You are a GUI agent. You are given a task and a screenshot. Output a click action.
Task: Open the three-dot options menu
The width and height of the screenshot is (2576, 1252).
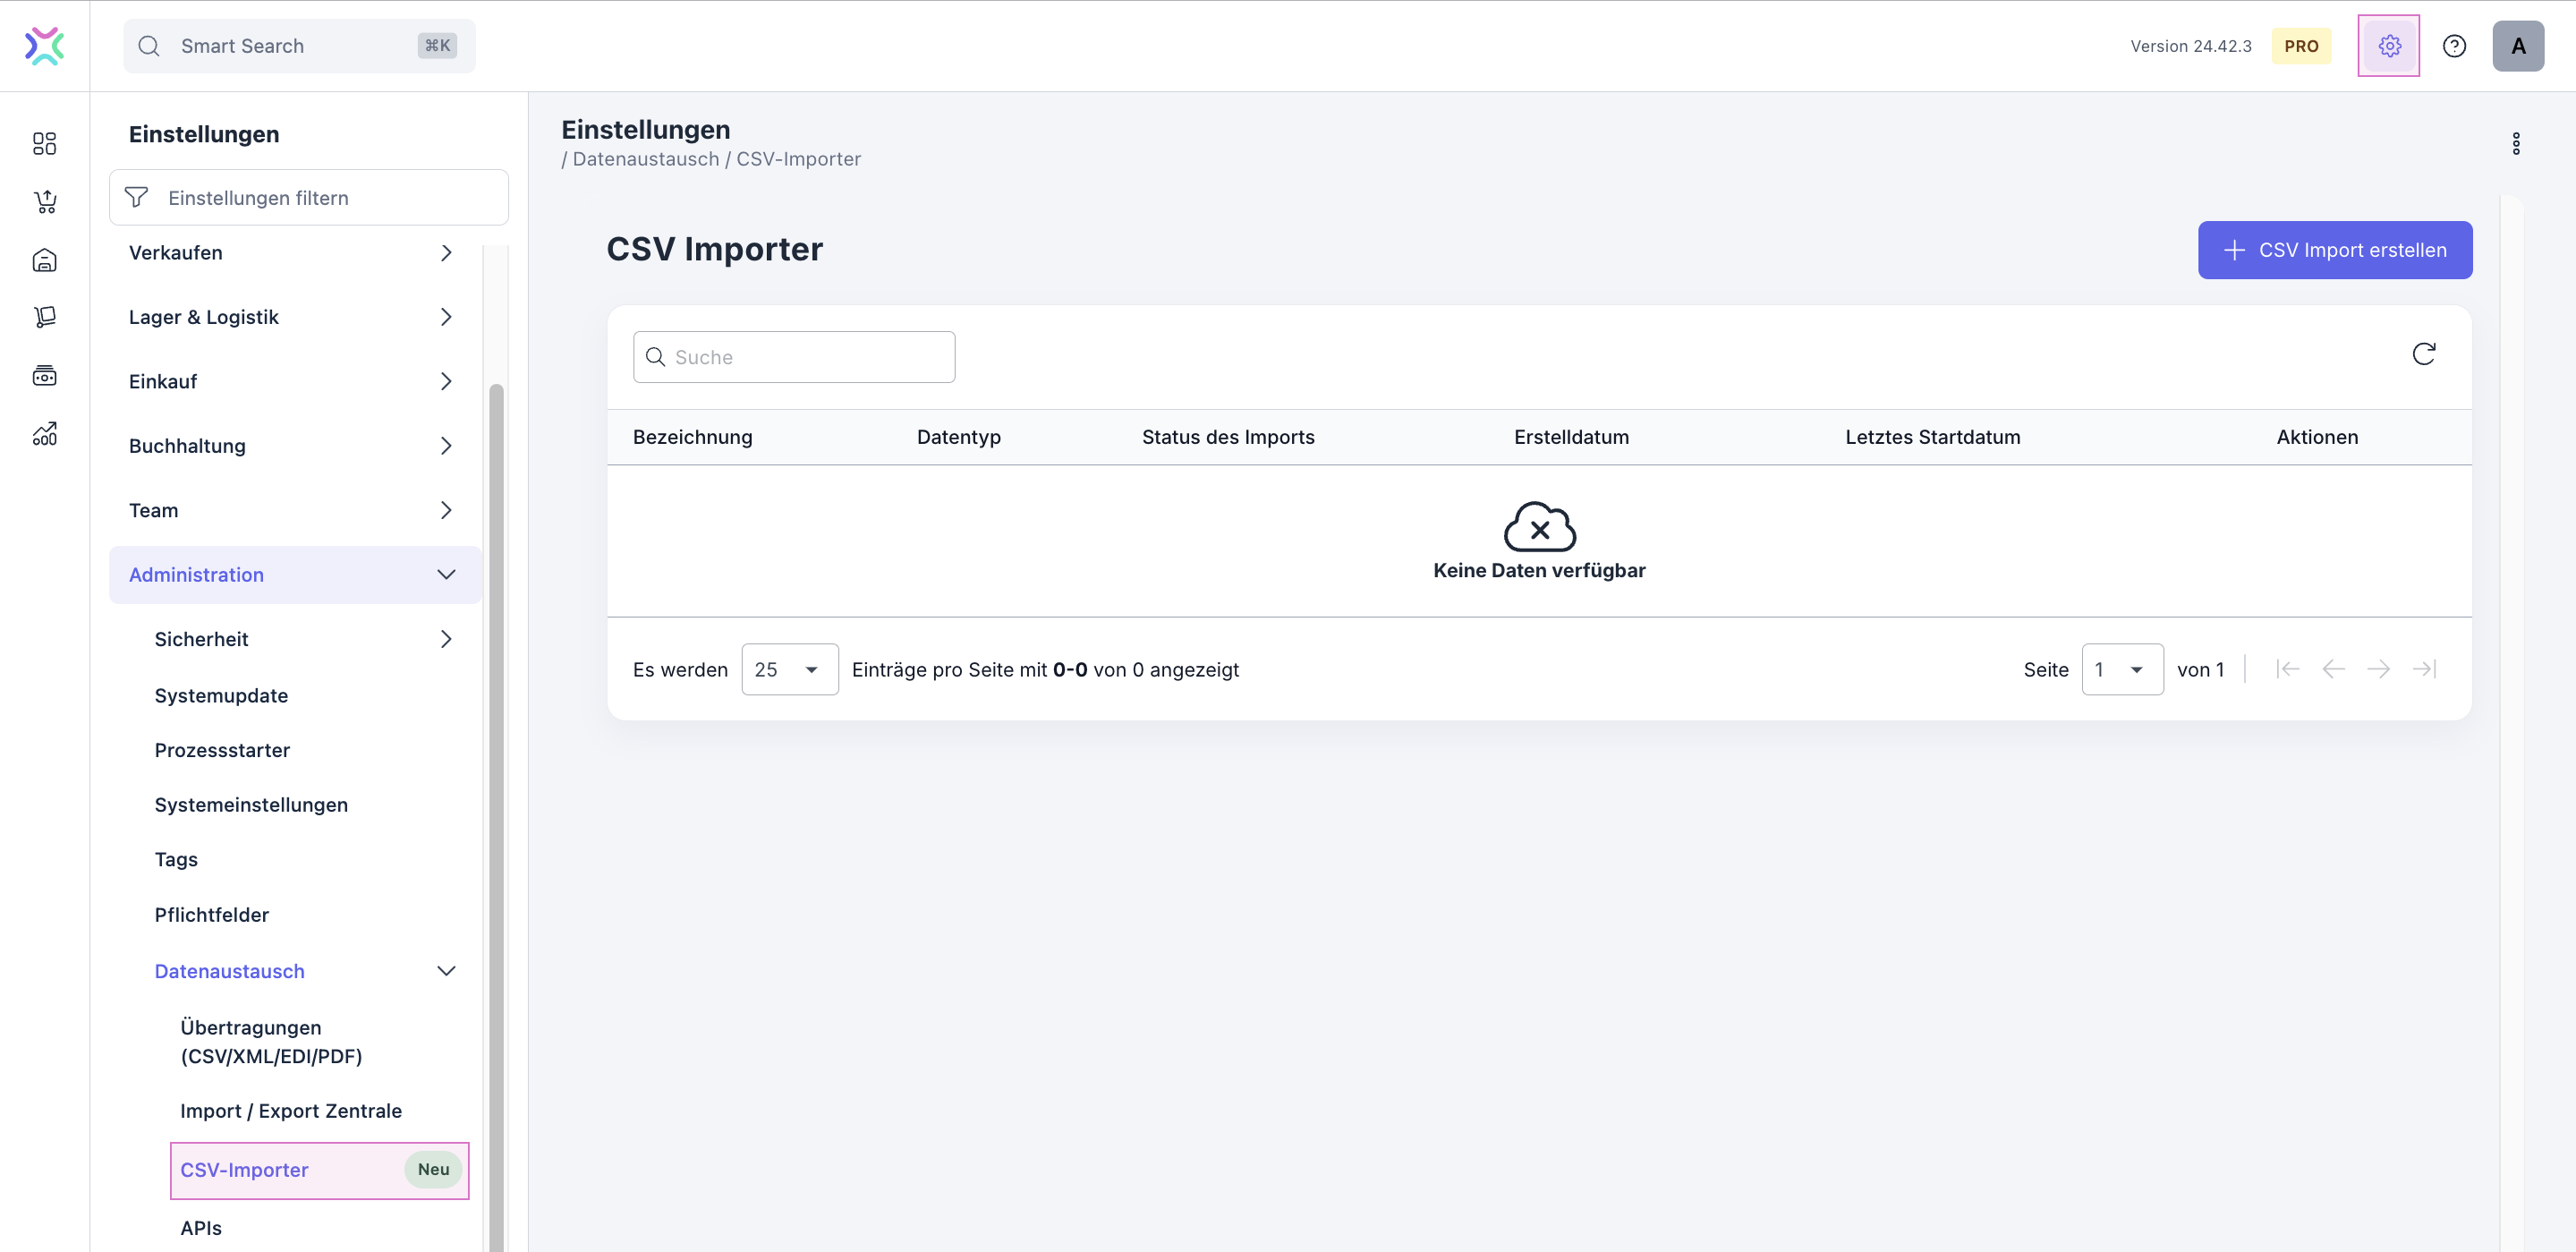(2517, 144)
